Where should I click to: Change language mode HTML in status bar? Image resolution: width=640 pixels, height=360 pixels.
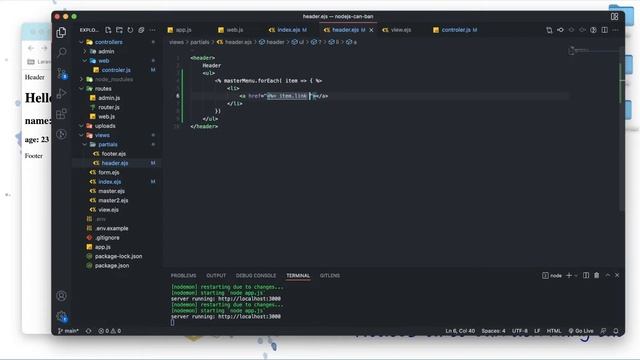[x=553, y=331]
